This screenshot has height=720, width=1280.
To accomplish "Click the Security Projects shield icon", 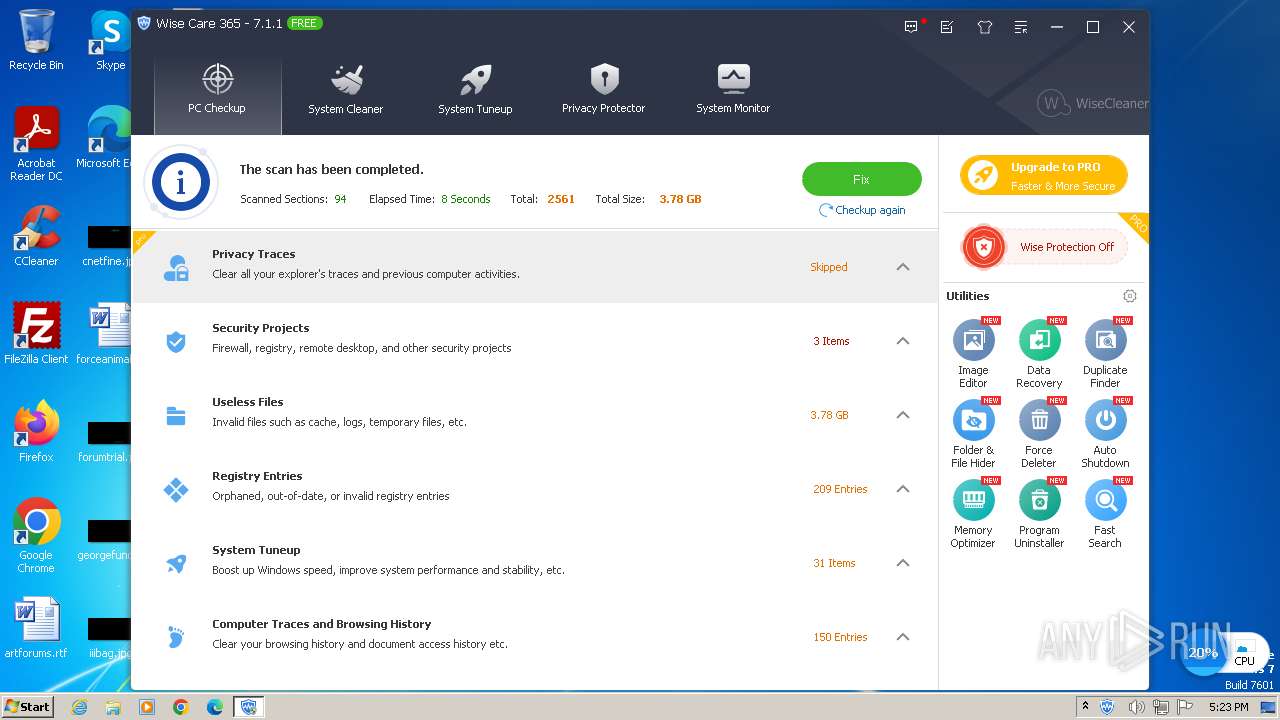I will tap(176, 341).
